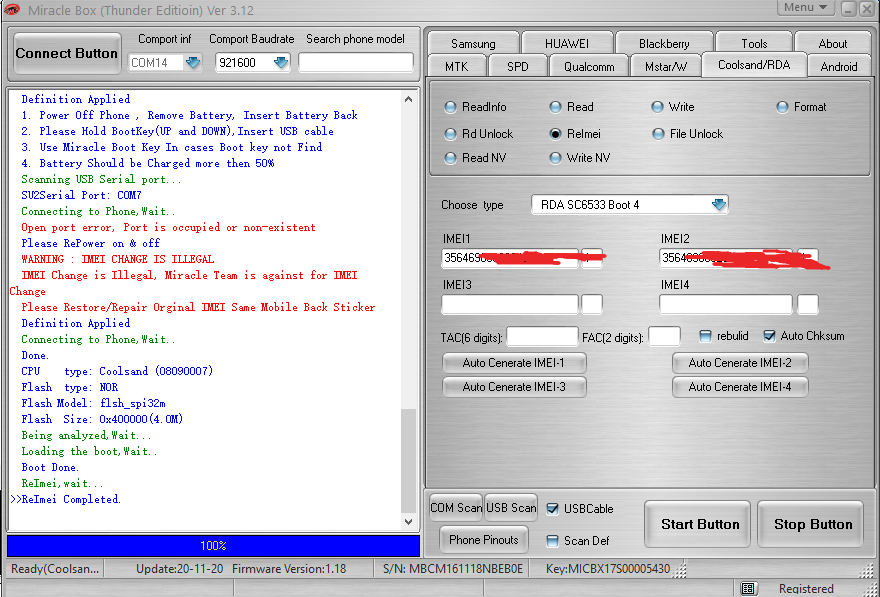
Task: Select the File Unlock radio option
Action: click(x=658, y=134)
